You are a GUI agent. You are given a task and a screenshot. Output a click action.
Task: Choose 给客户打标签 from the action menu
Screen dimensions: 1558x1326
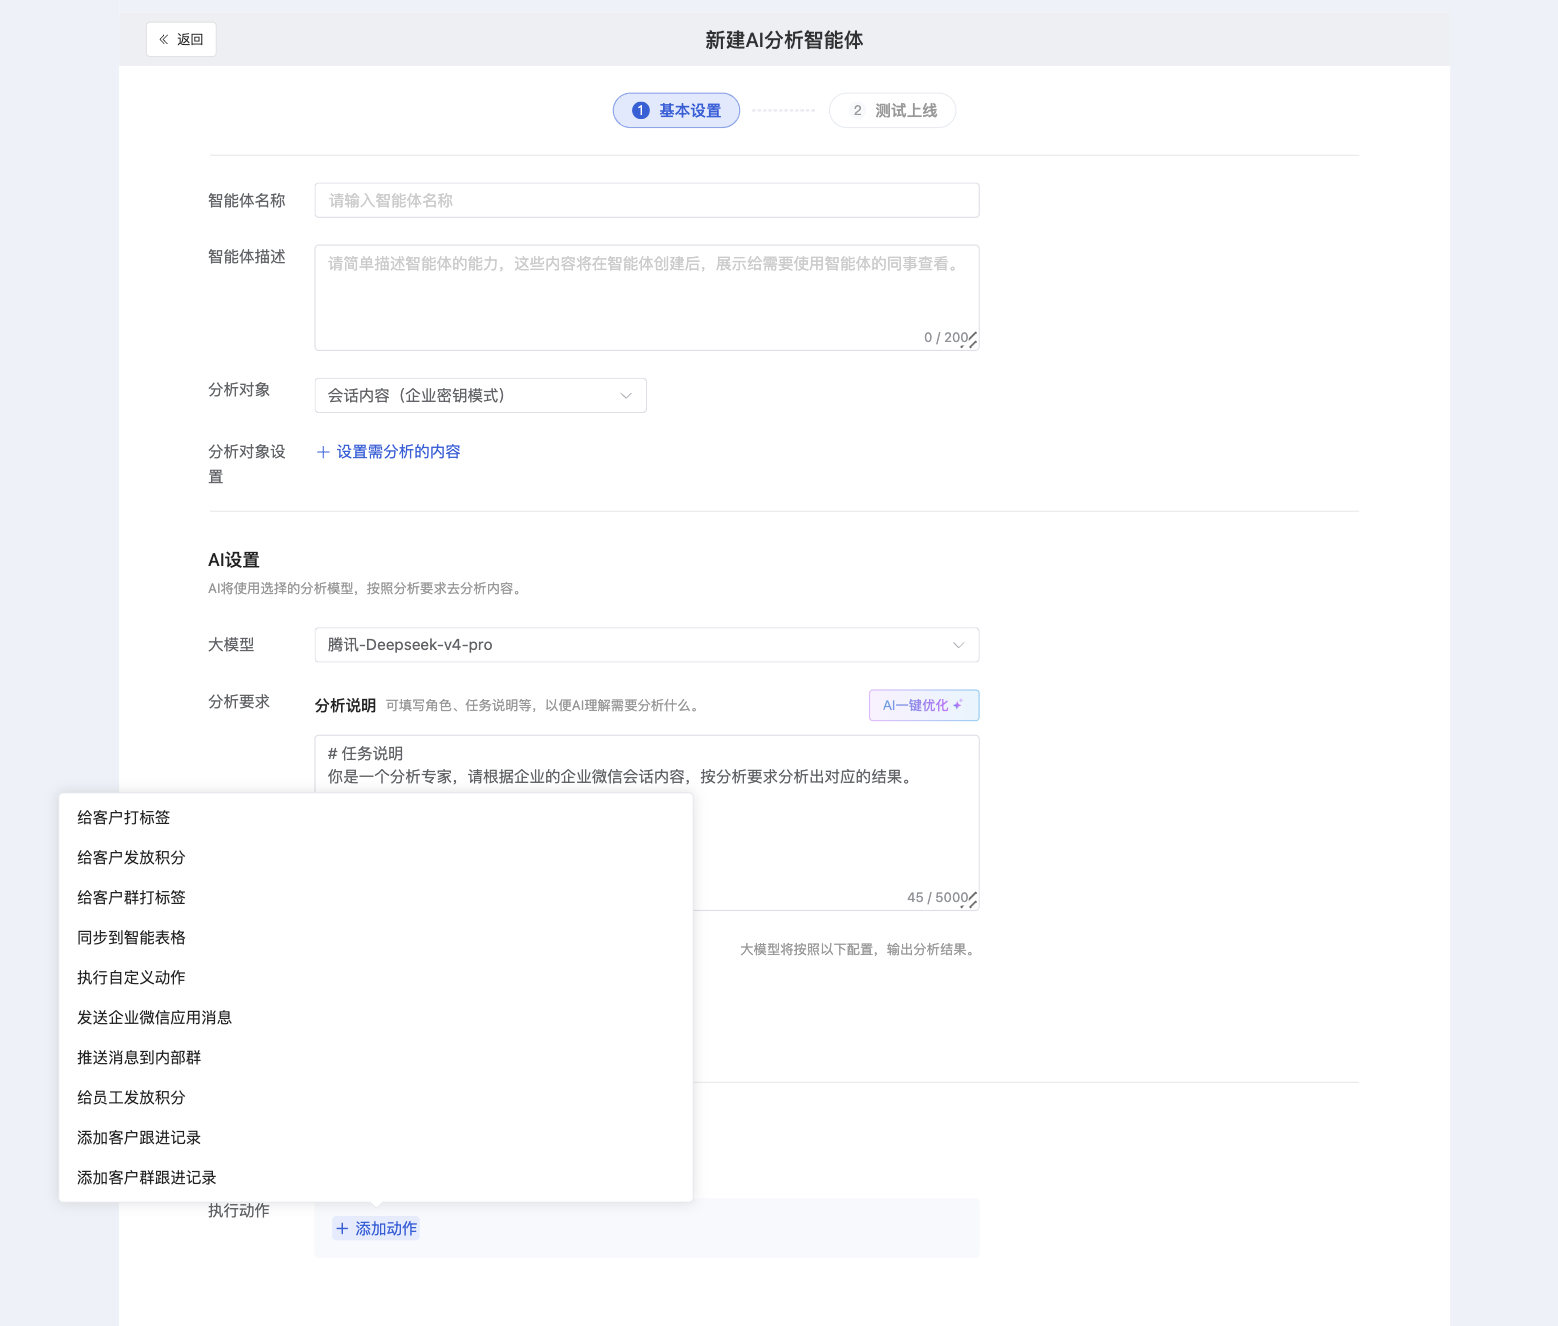click(376, 818)
